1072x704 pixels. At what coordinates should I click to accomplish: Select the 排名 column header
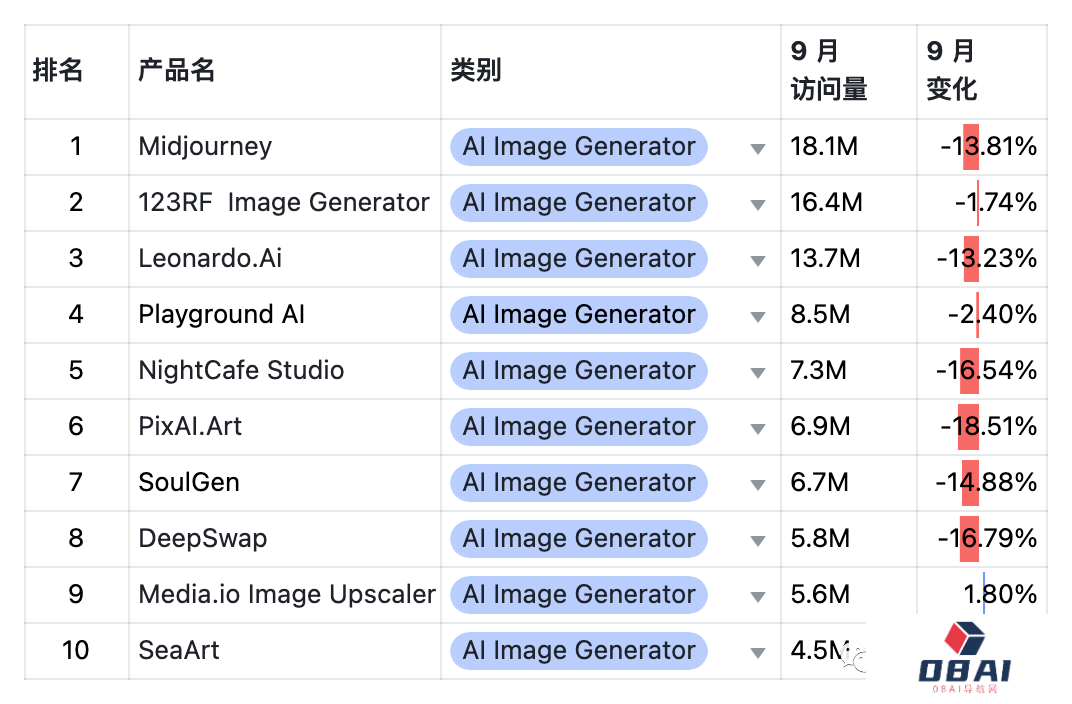77,72
